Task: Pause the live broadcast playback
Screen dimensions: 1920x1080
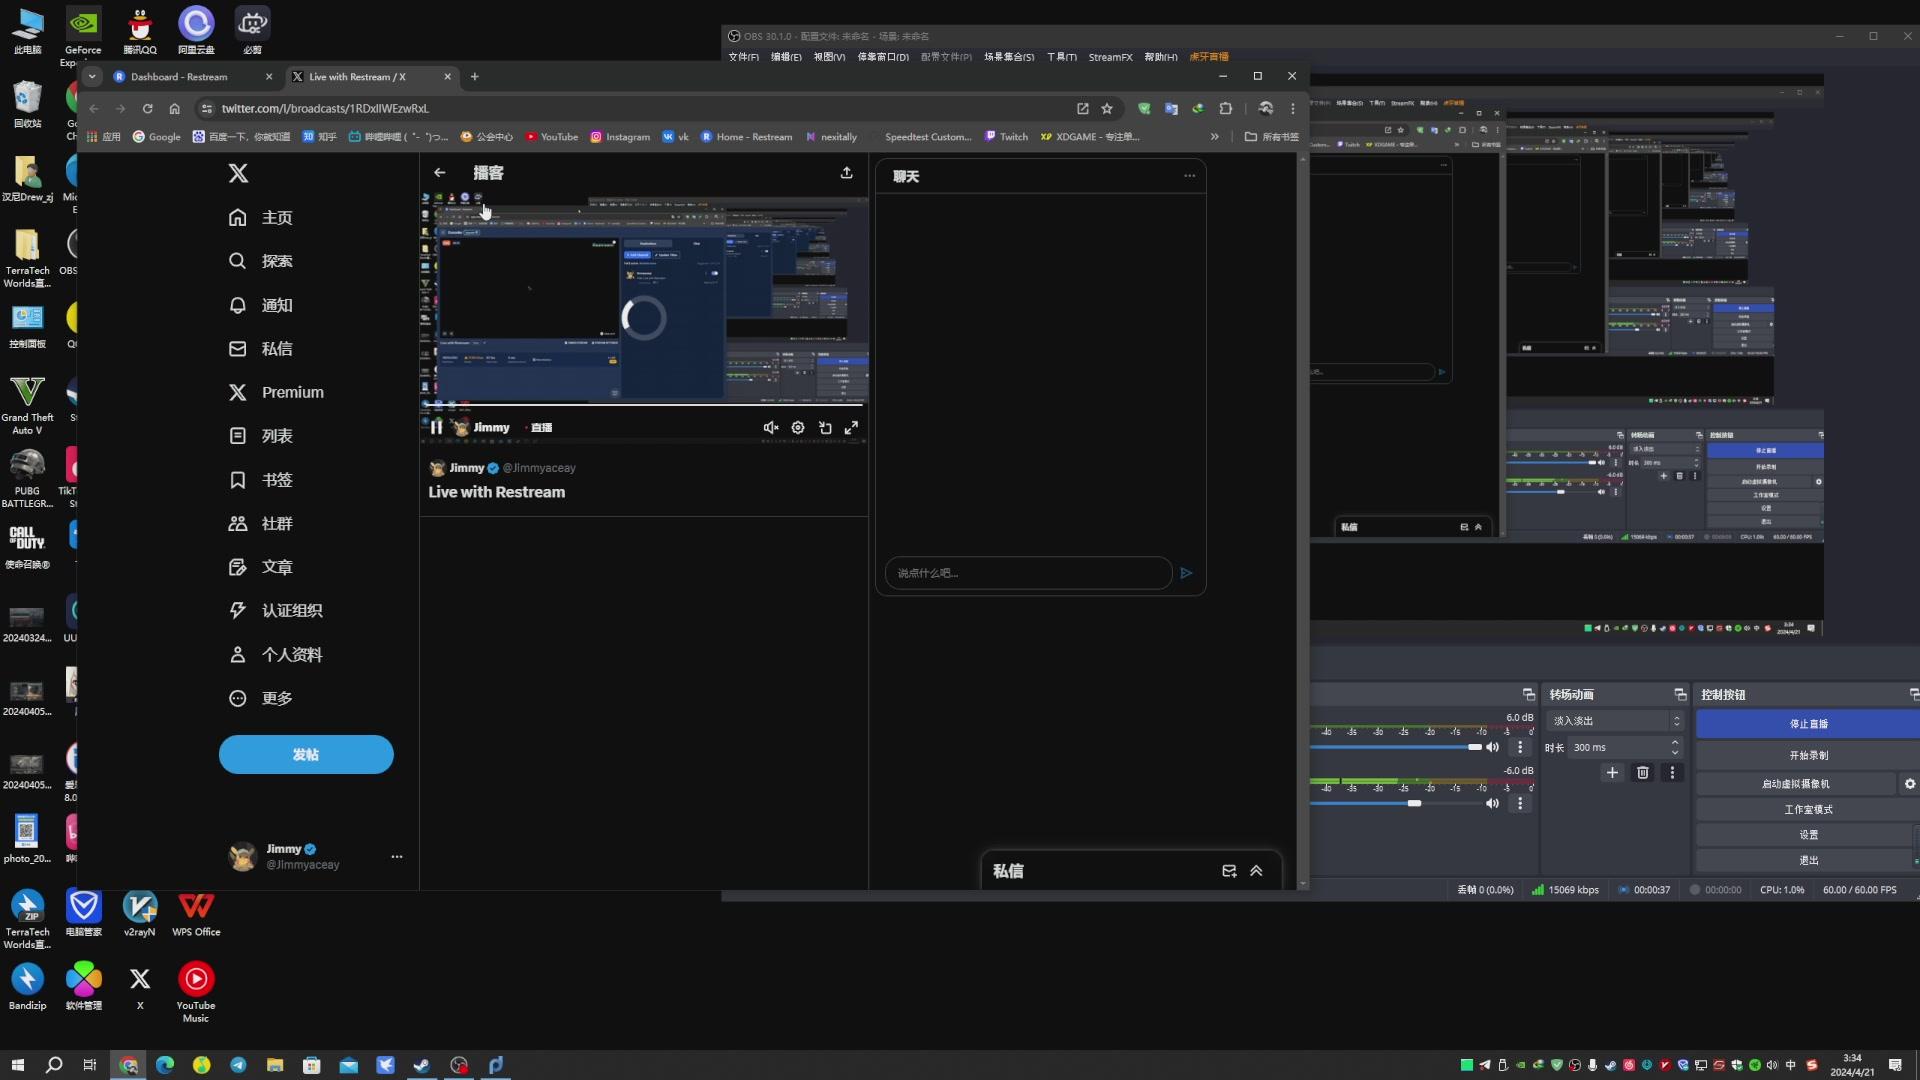Action: [437, 427]
